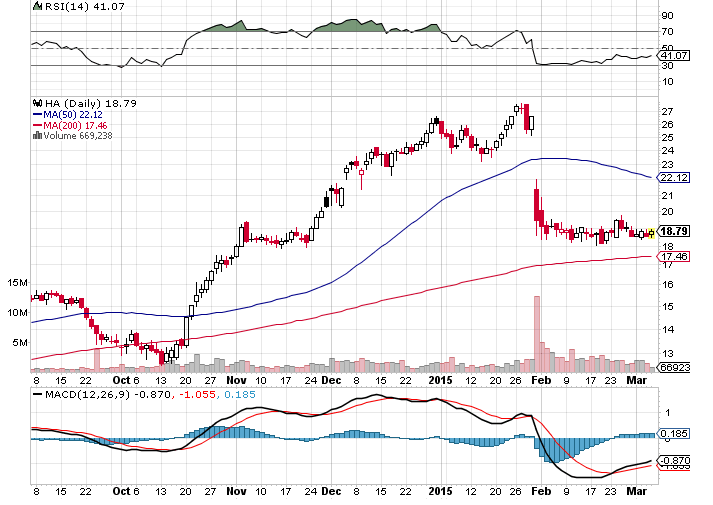The image size is (713, 505).
Task: Click the 13 price axis label
Action: click(668, 353)
